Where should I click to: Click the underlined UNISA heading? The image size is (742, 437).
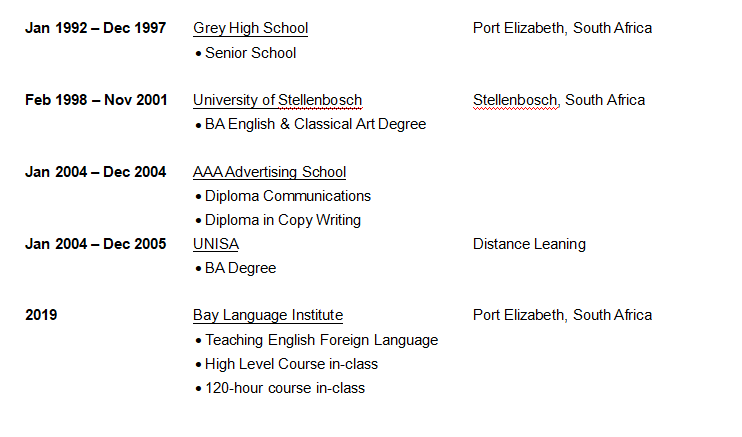[x=216, y=244]
